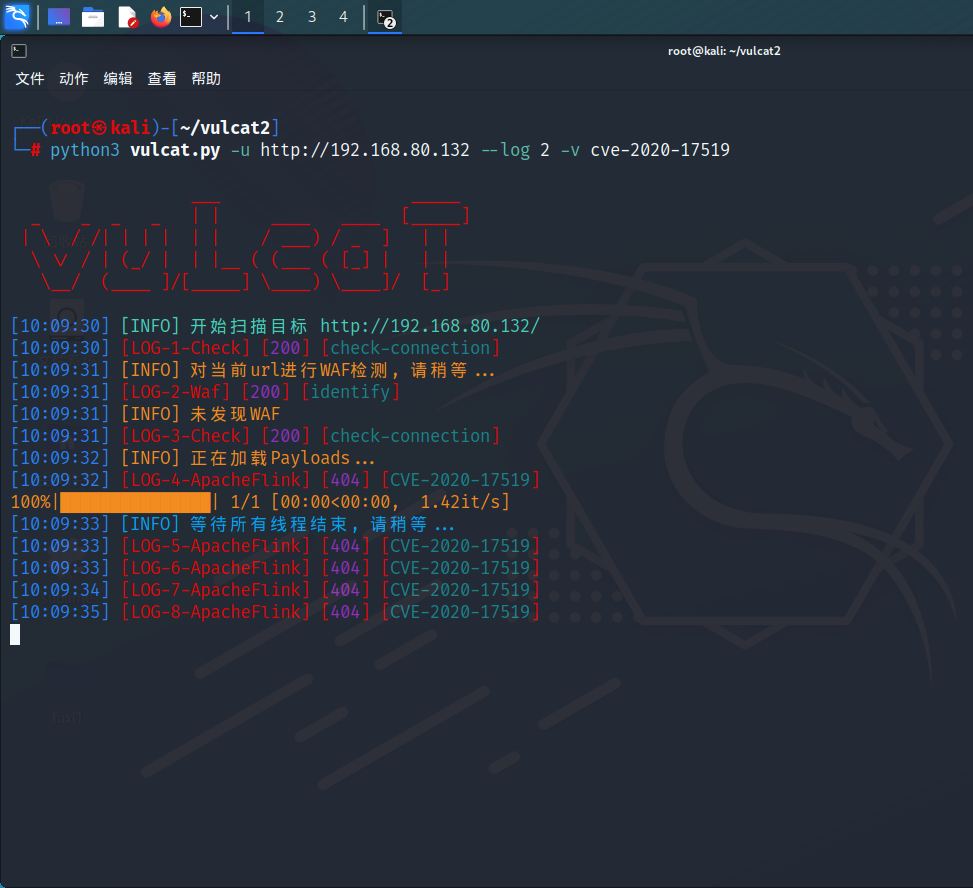Click the terminal window title bar icon
This screenshot has height=888, width=973.
pyautogui.click(x=19, y=50)
